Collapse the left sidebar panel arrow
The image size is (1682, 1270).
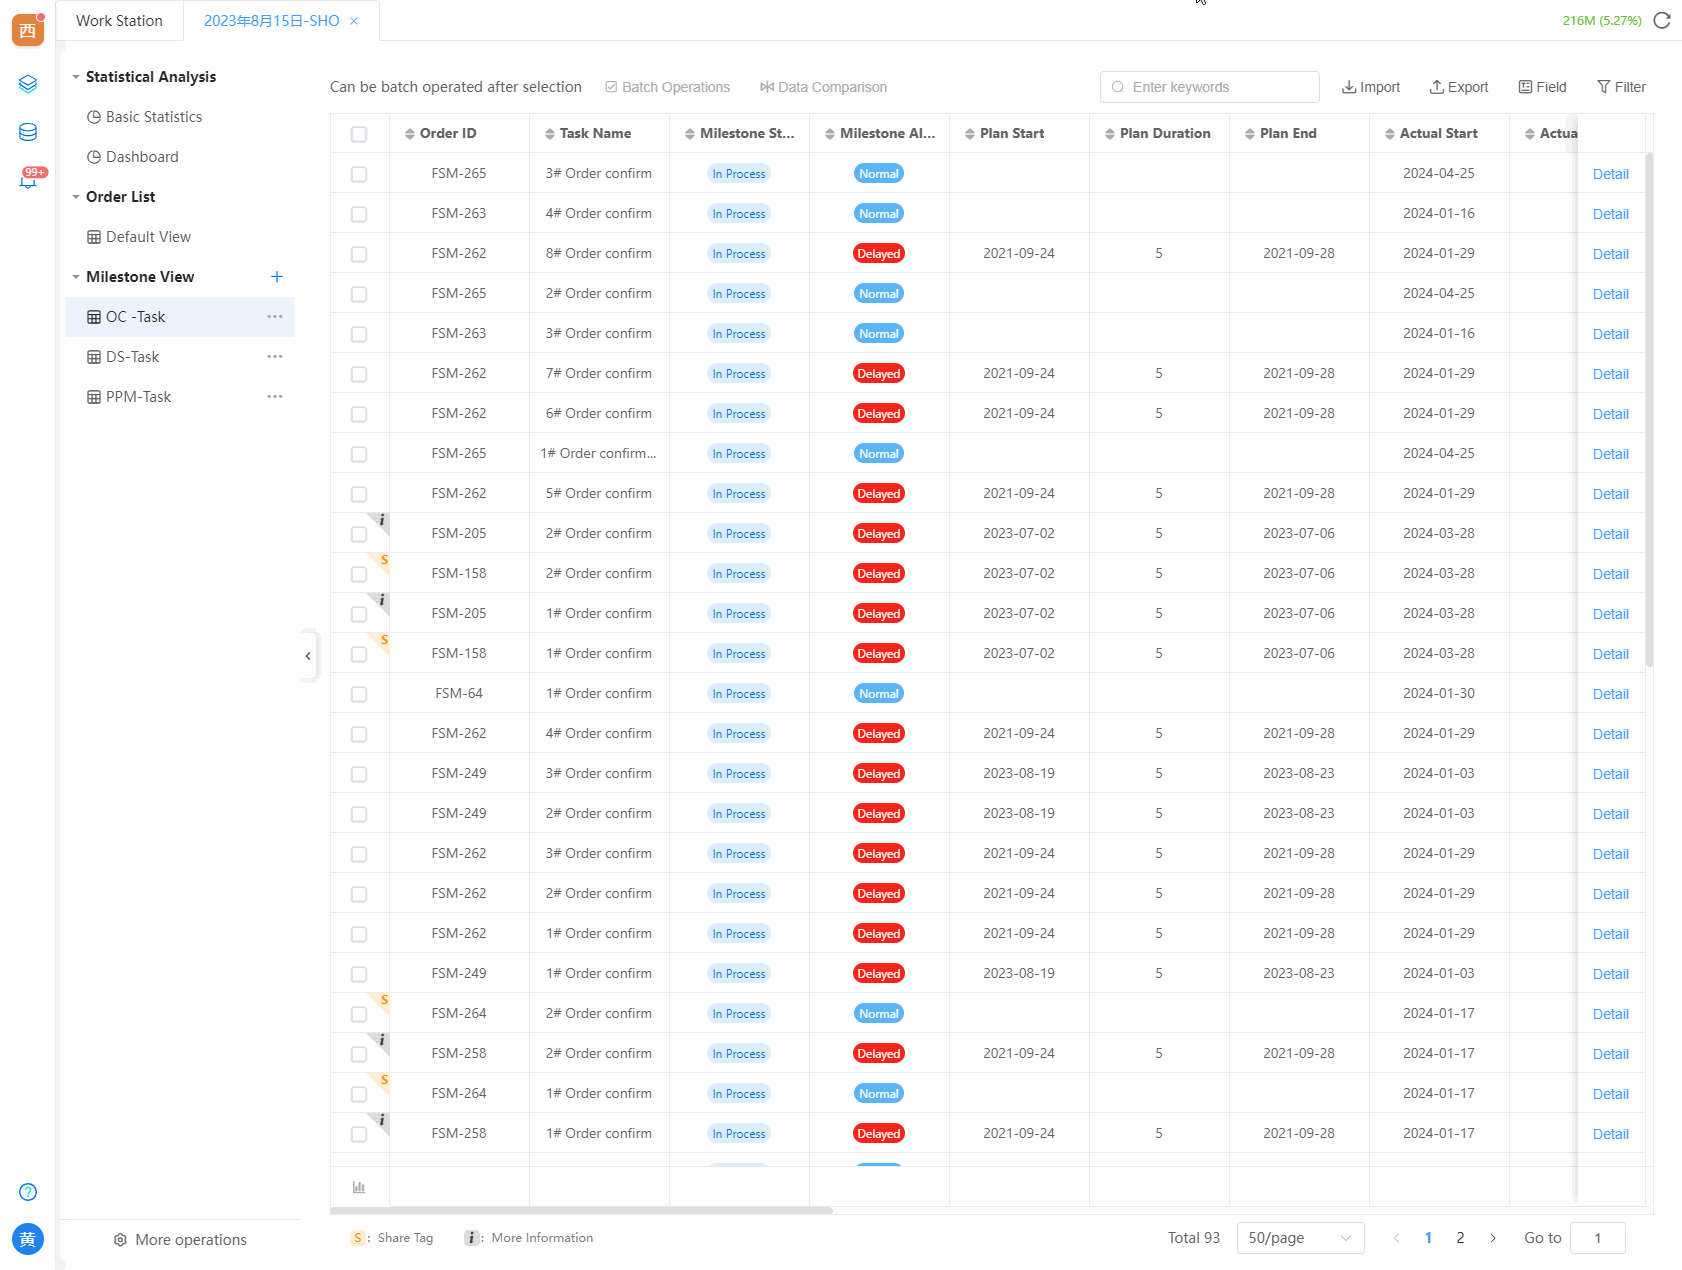[x=308, y=656]
